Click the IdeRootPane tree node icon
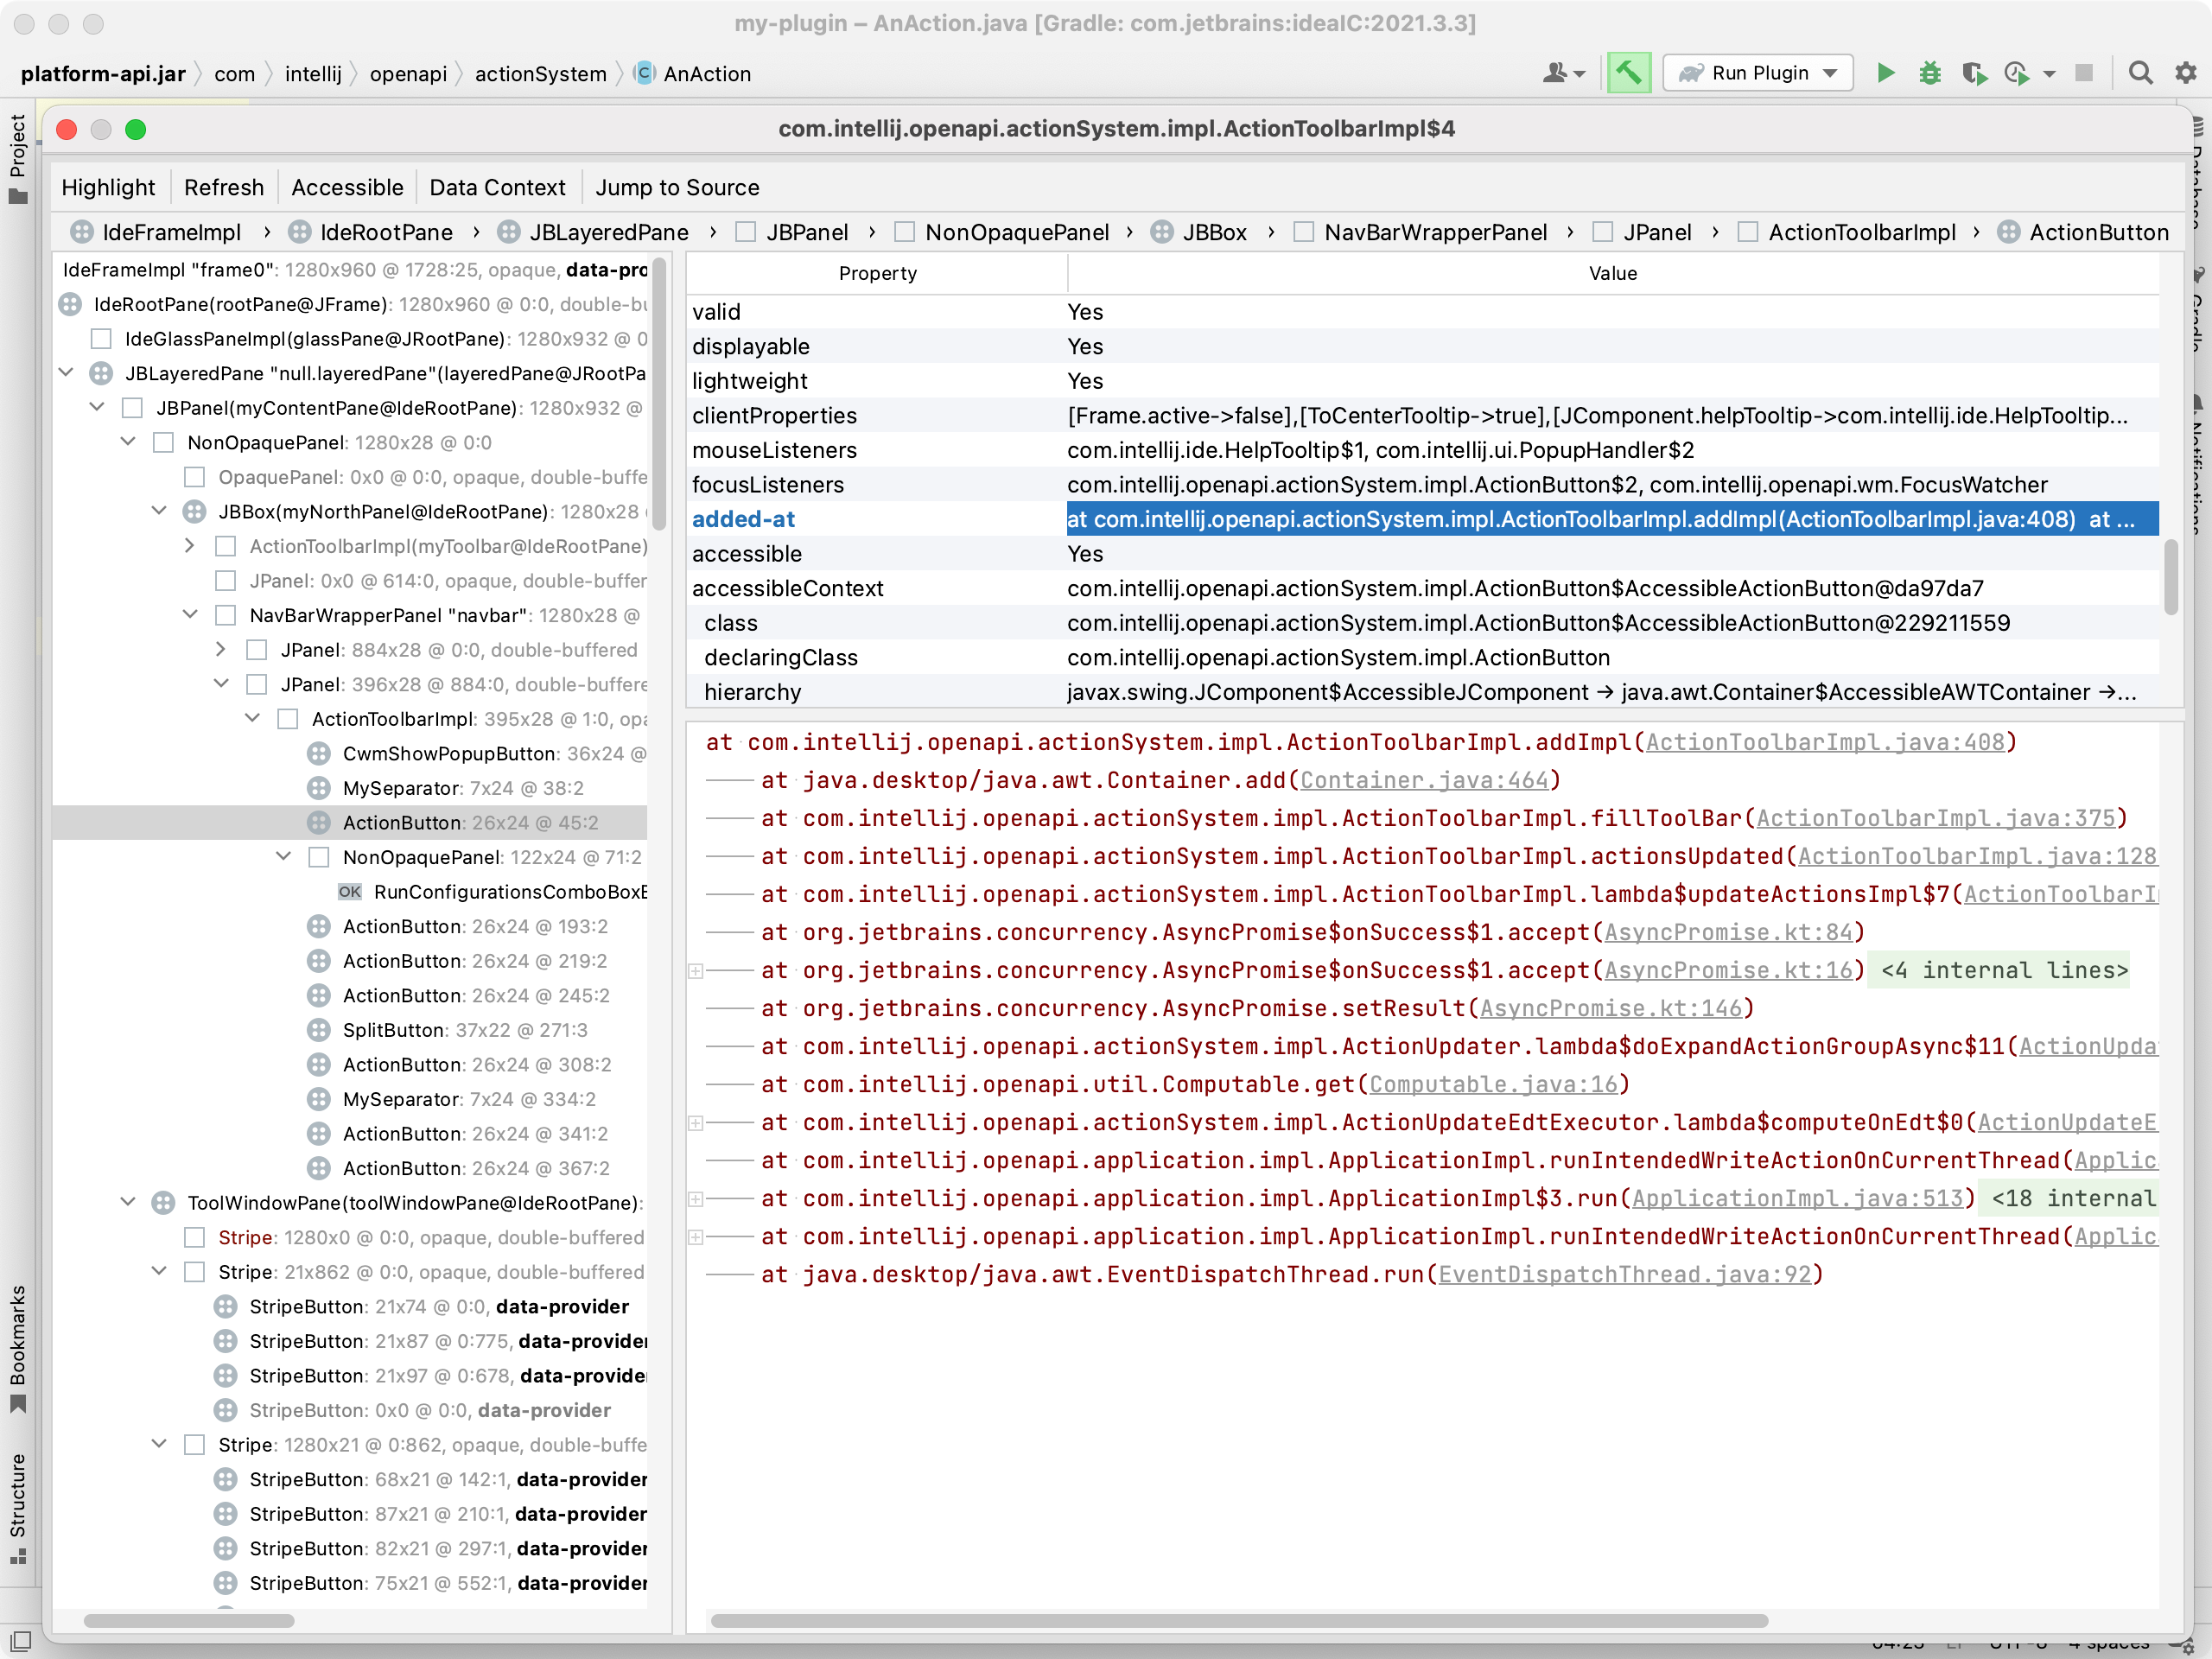This screenshot has width=2212, height=1659. pos(70,304)
